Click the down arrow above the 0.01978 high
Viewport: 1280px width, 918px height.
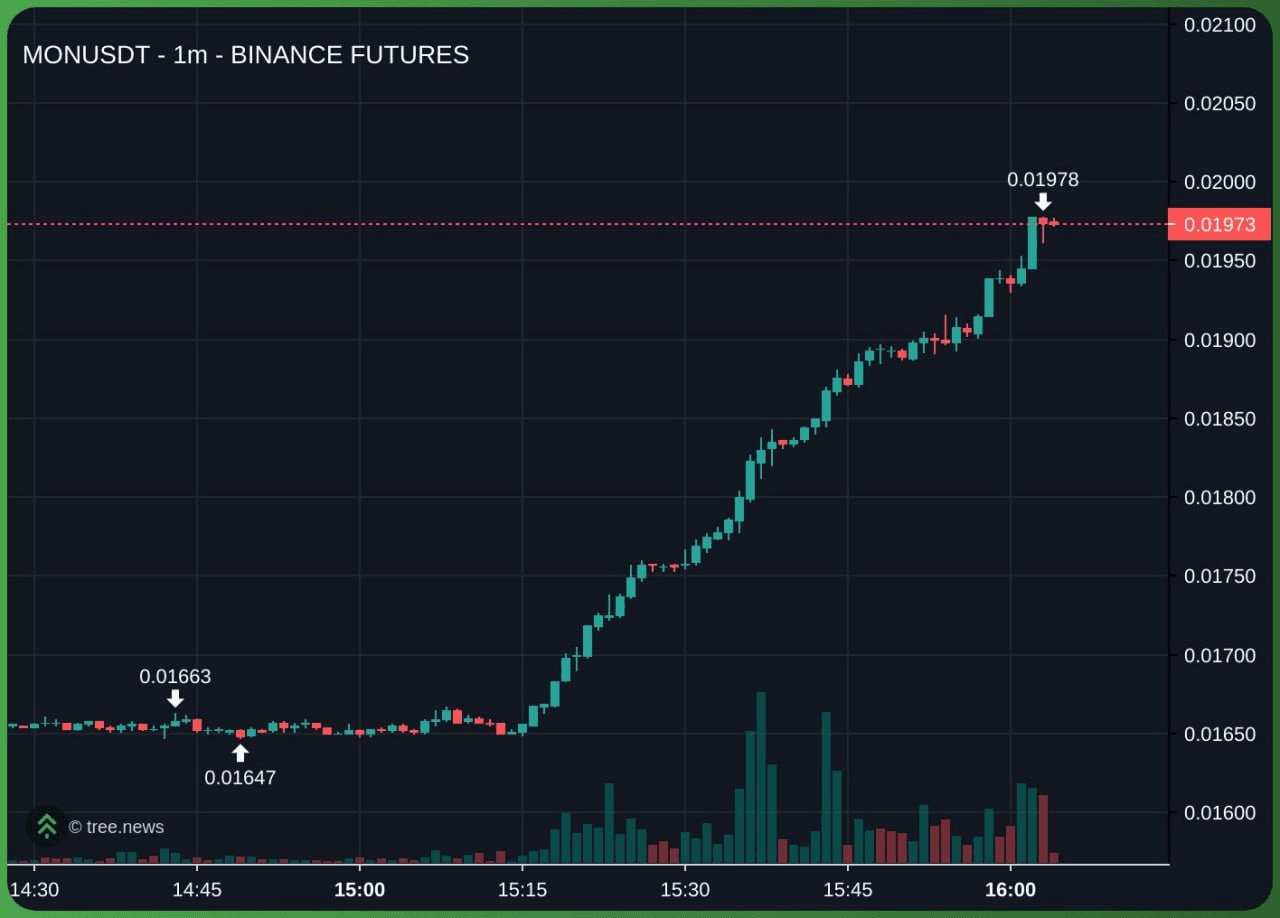tap(1043, 202)
